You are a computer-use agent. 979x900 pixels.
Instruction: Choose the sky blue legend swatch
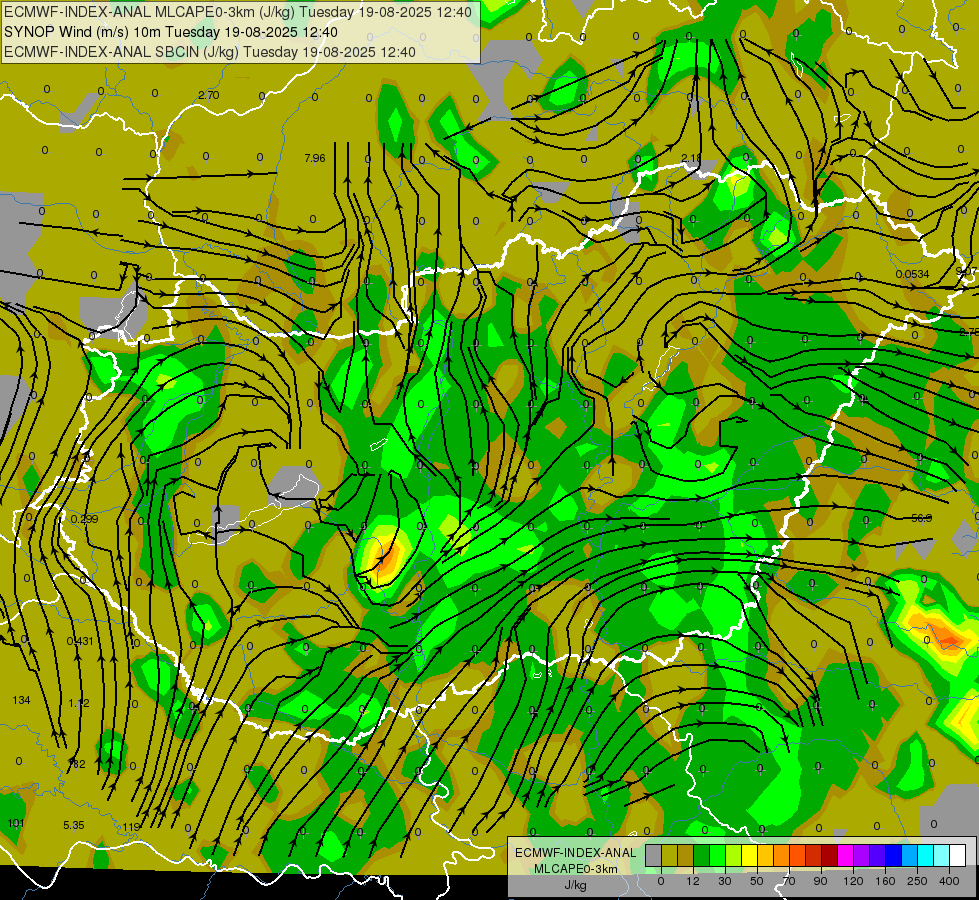(x=910, y=855)
